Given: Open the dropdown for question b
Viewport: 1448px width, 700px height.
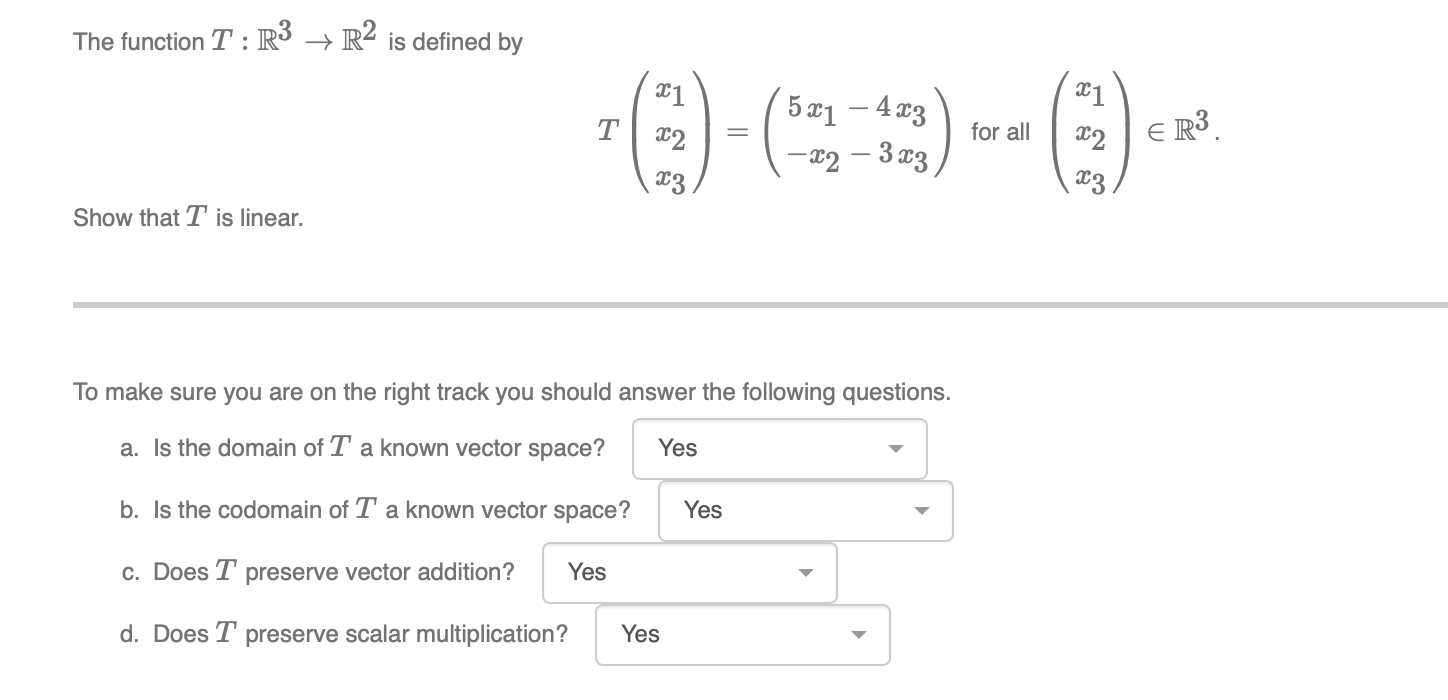Looking at the screenshot, I should point(805,511).
